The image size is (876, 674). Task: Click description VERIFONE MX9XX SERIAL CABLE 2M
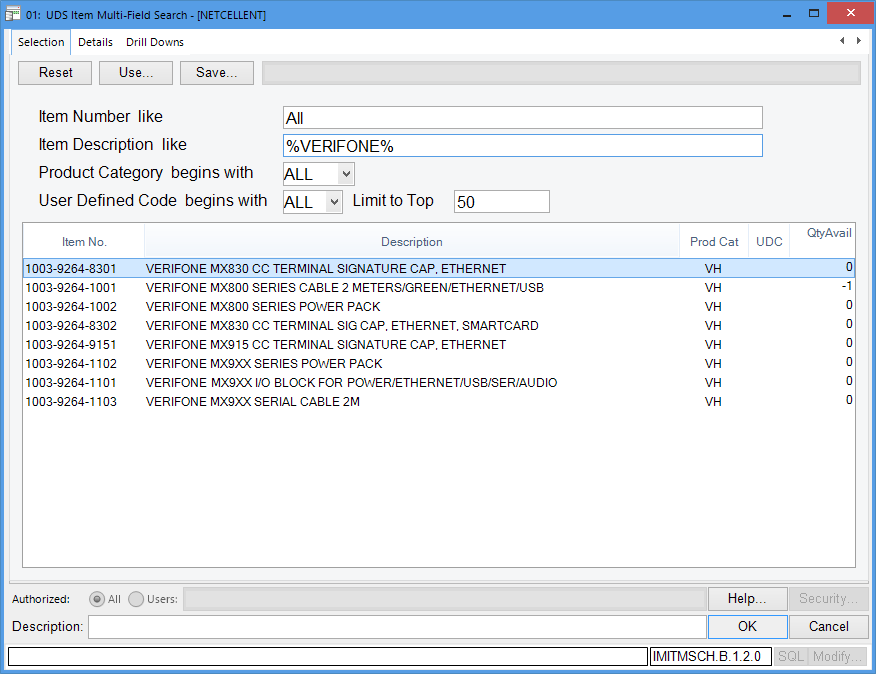click(x=253, y=401)
